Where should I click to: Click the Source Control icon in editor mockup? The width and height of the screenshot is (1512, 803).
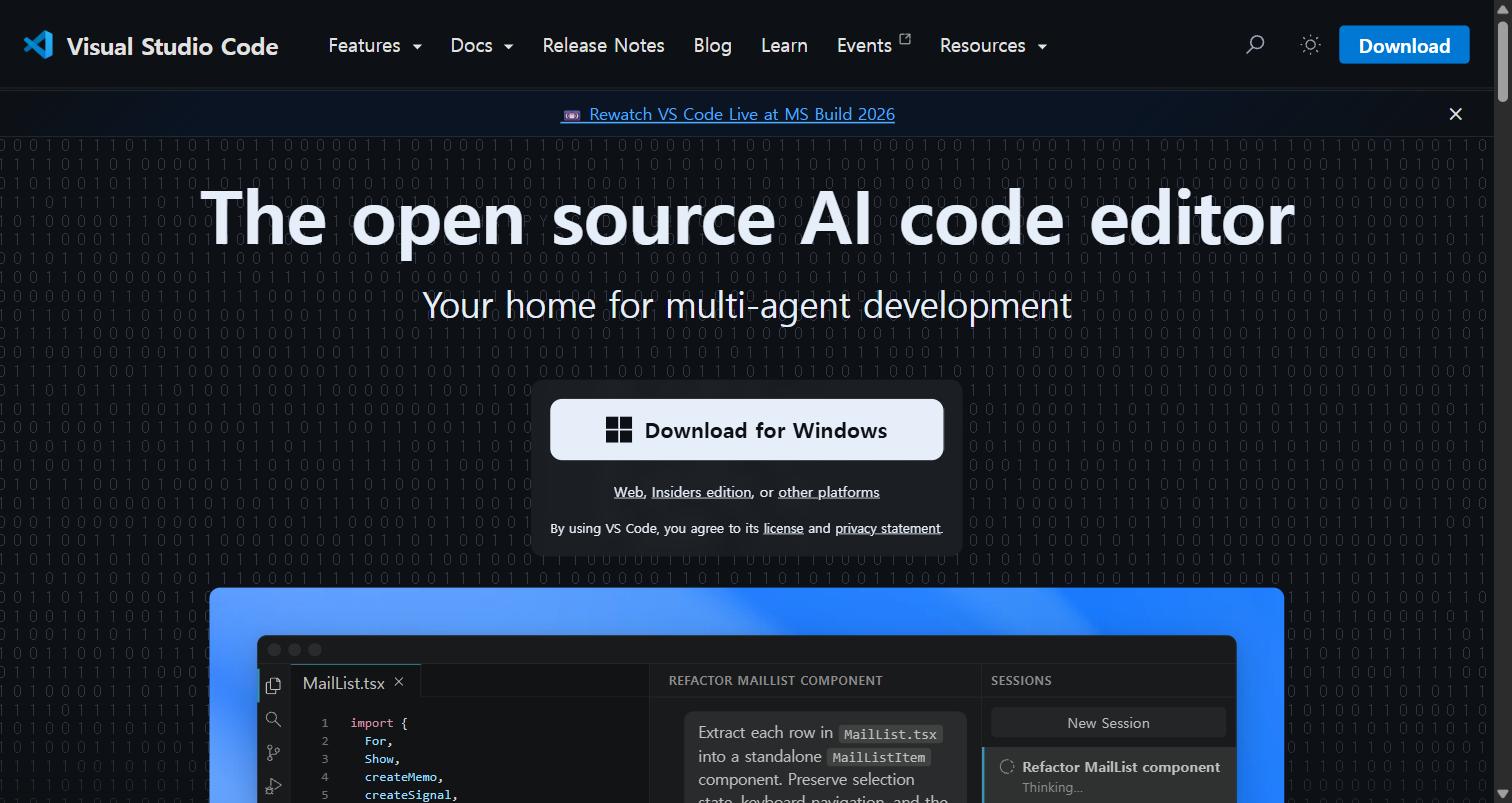(273, 753)
